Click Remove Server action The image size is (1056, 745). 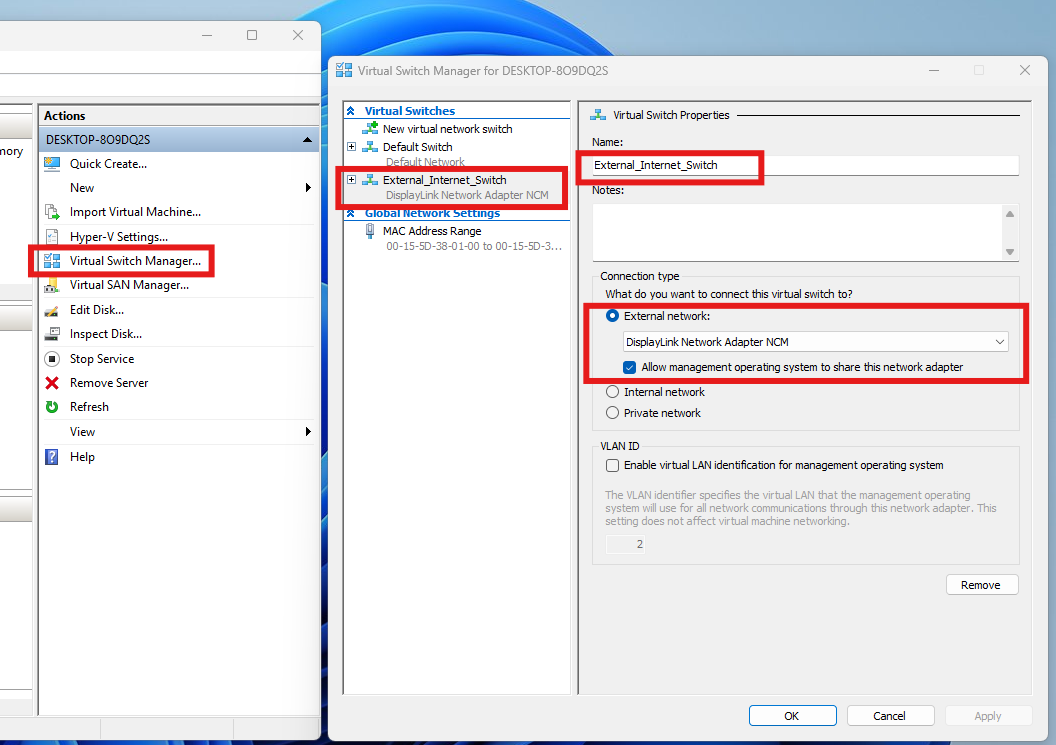coord(108,383)
